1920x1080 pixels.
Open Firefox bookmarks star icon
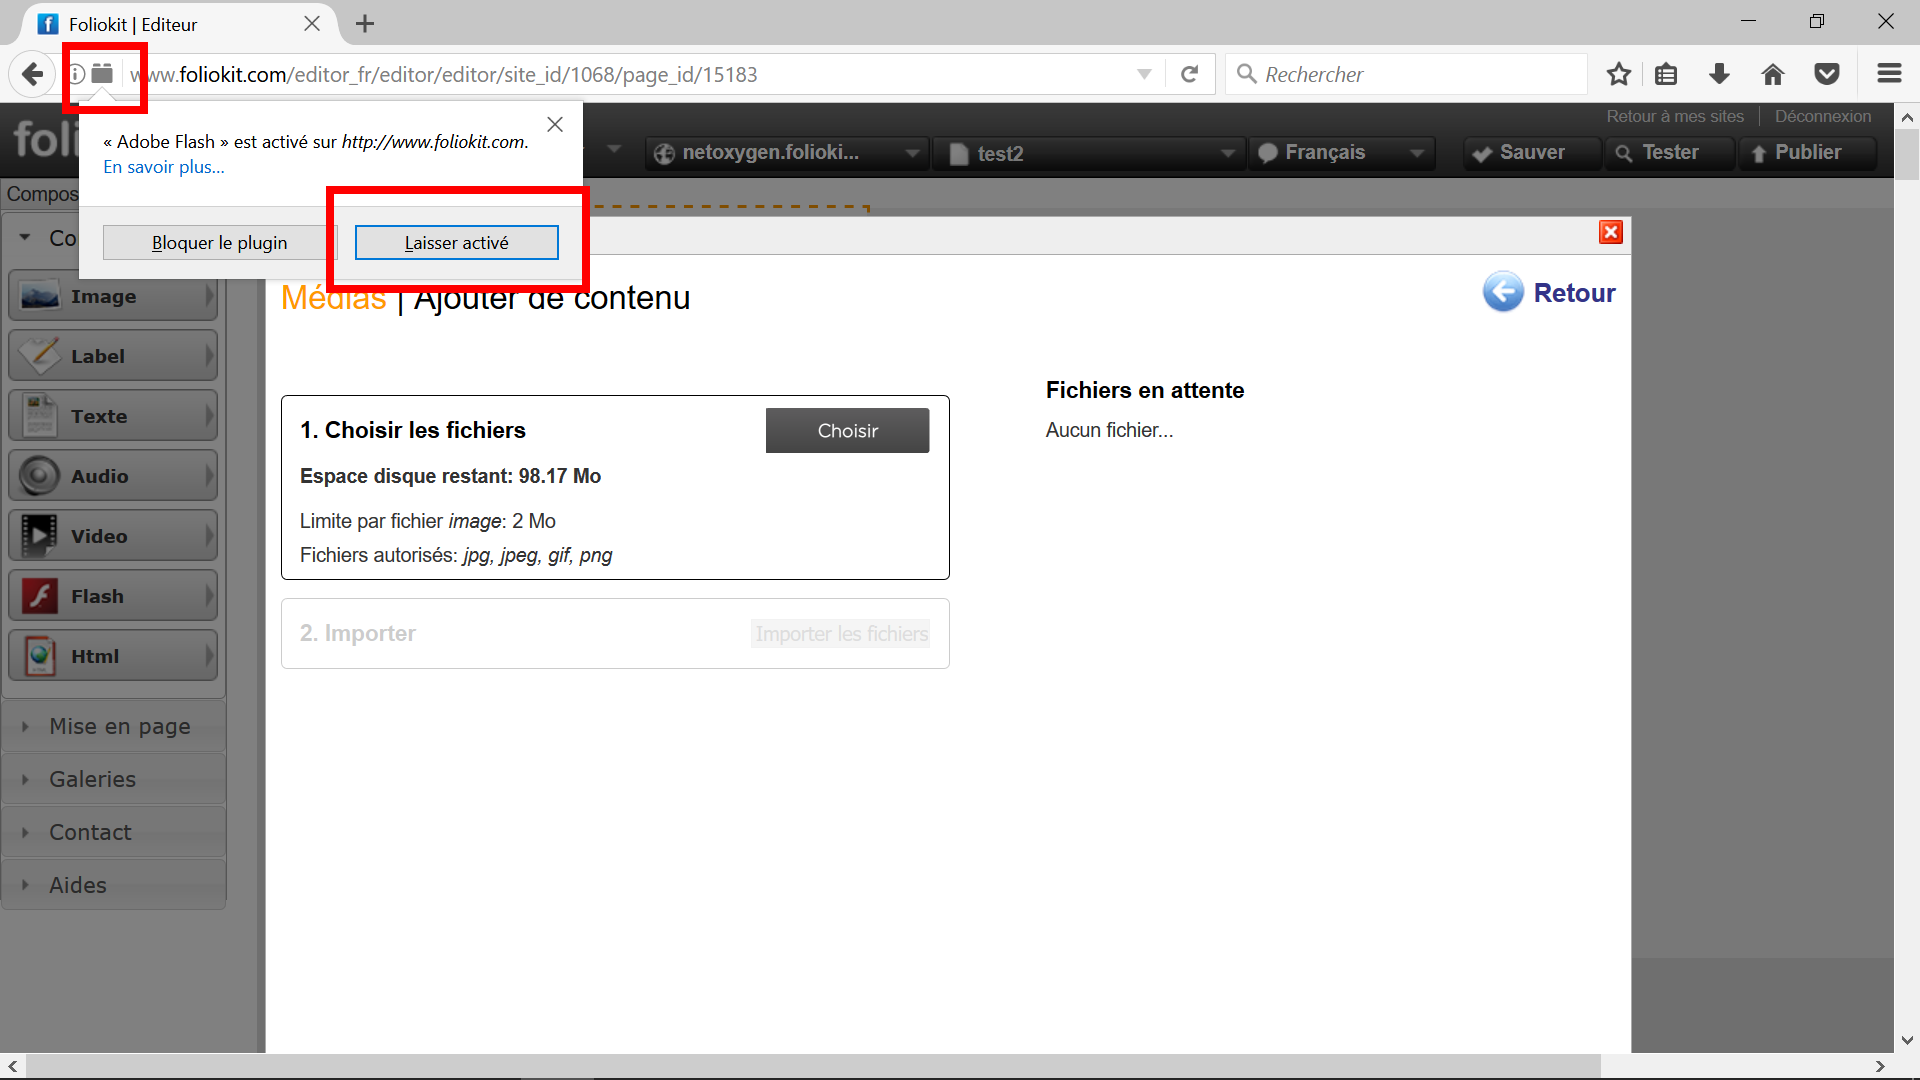click(x=1619, y=74)
